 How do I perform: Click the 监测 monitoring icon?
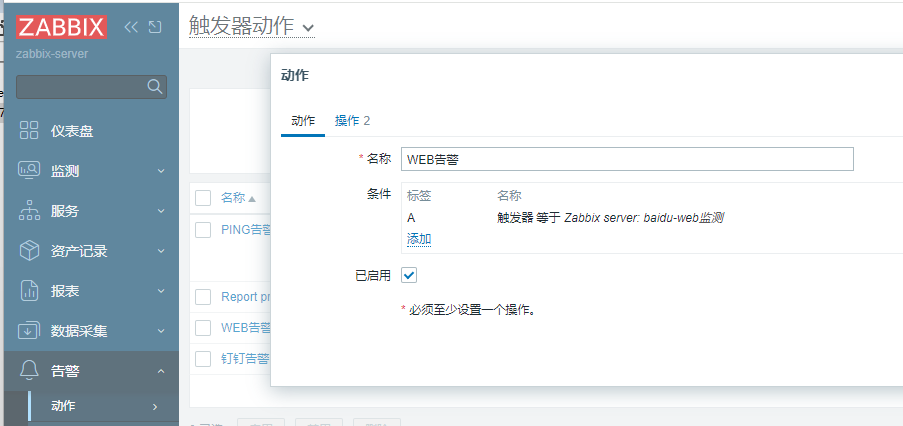click(29, 171)
